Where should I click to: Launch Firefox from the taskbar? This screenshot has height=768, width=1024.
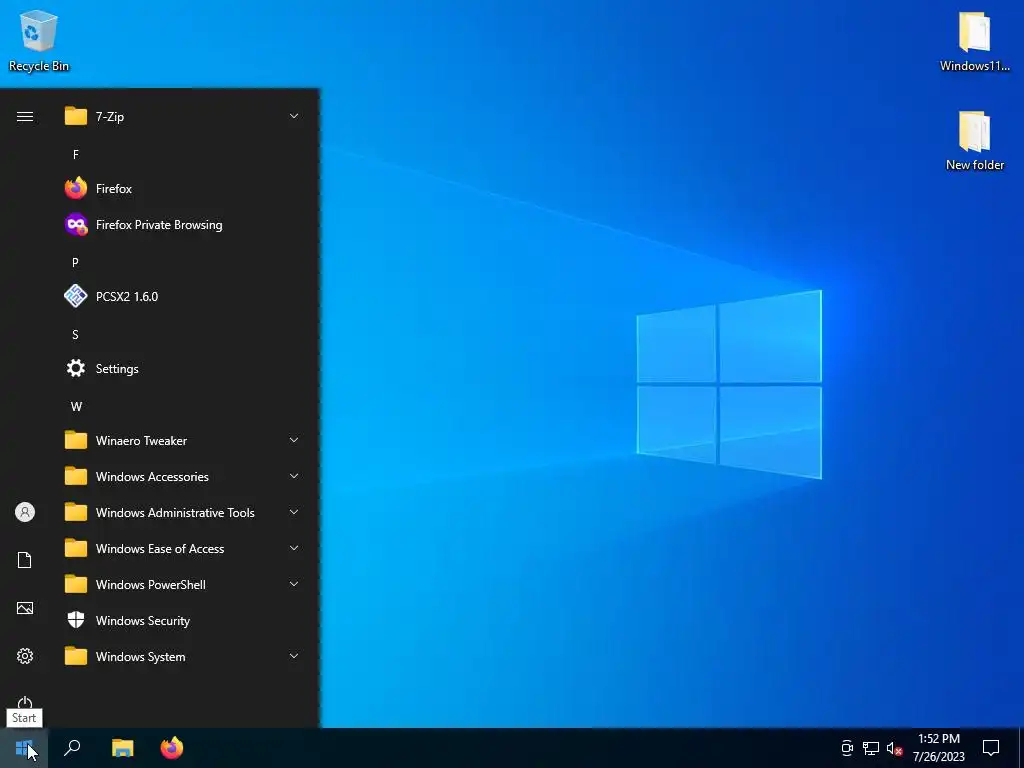(172, 748)
